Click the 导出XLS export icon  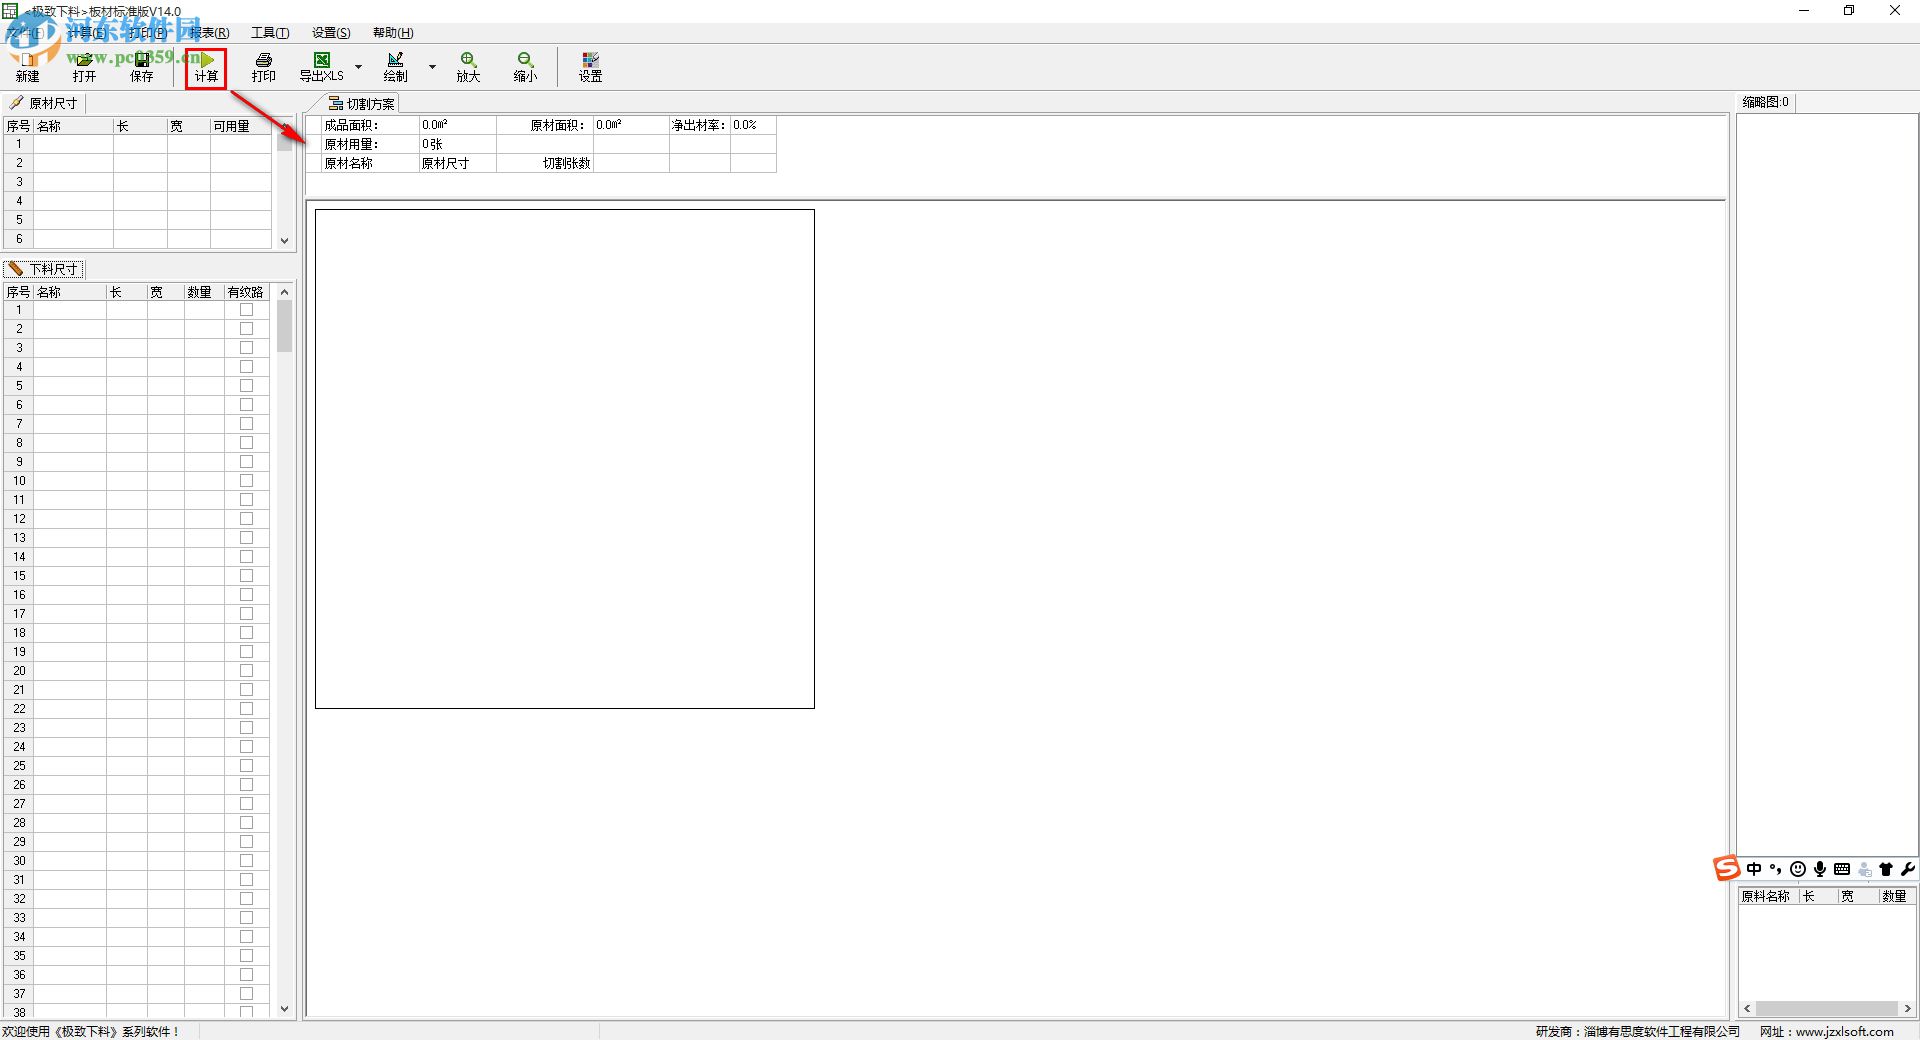pyautogui.click(x=322, y=67)
